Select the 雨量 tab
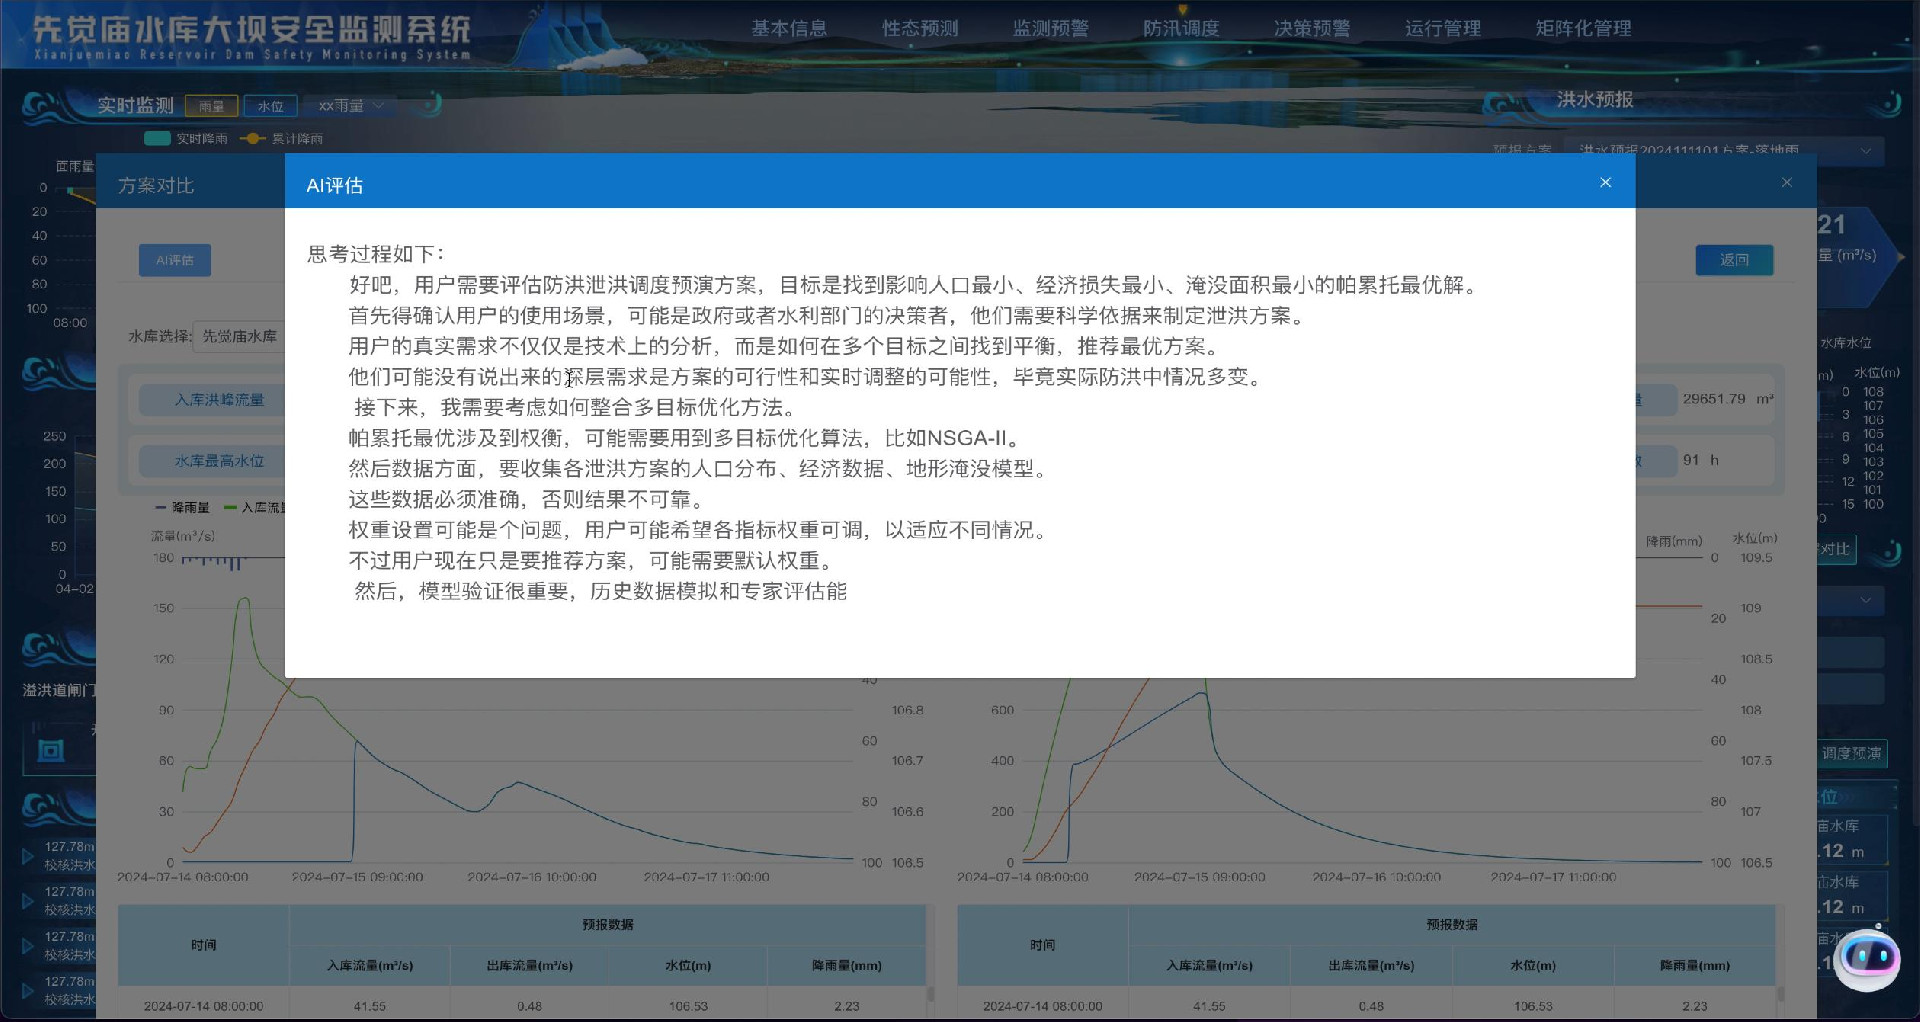 (211, 106)
